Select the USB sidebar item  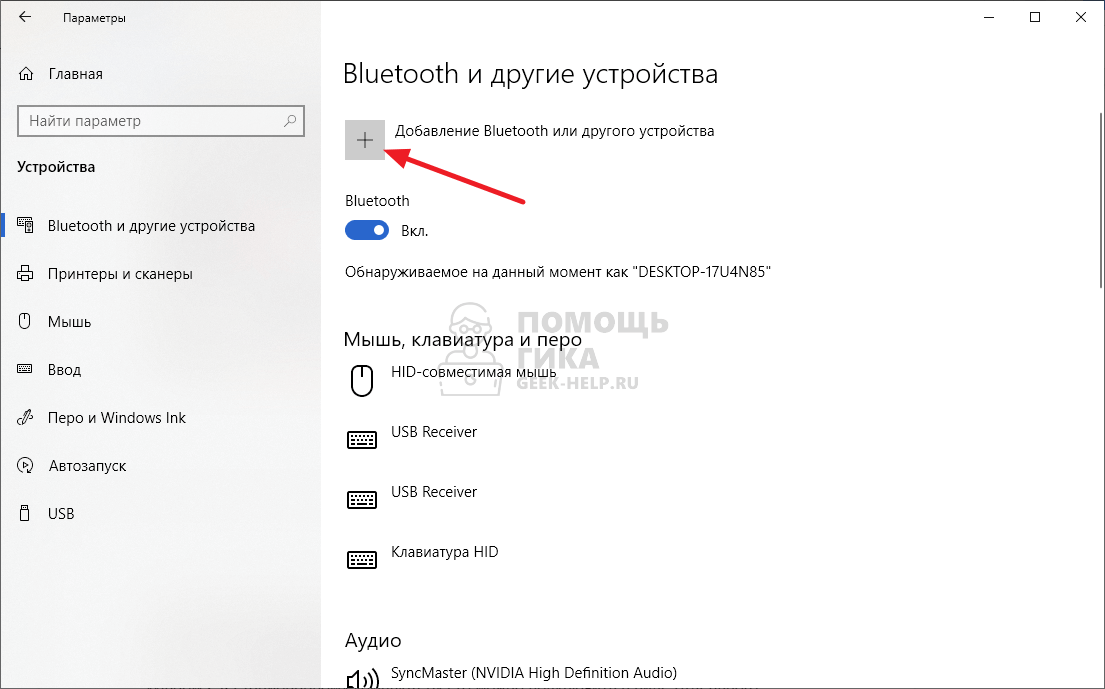61,514
